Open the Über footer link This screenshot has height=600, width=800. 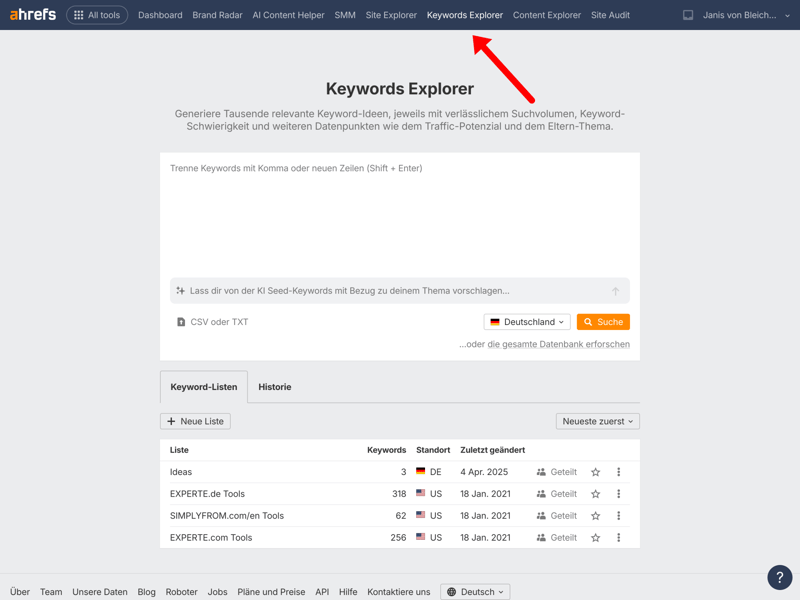click(20, 592)
